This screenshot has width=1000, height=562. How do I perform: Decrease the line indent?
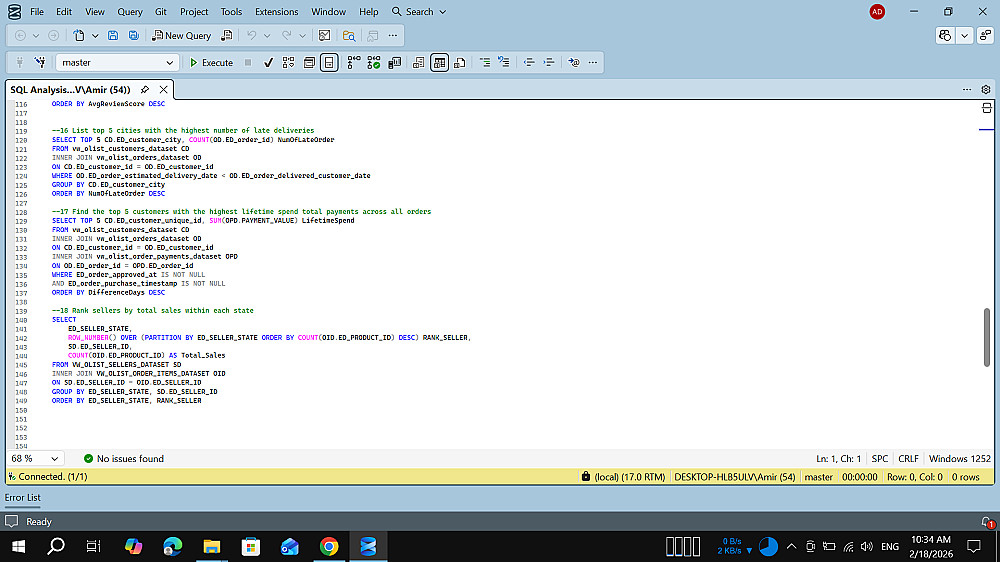[529, 63]
